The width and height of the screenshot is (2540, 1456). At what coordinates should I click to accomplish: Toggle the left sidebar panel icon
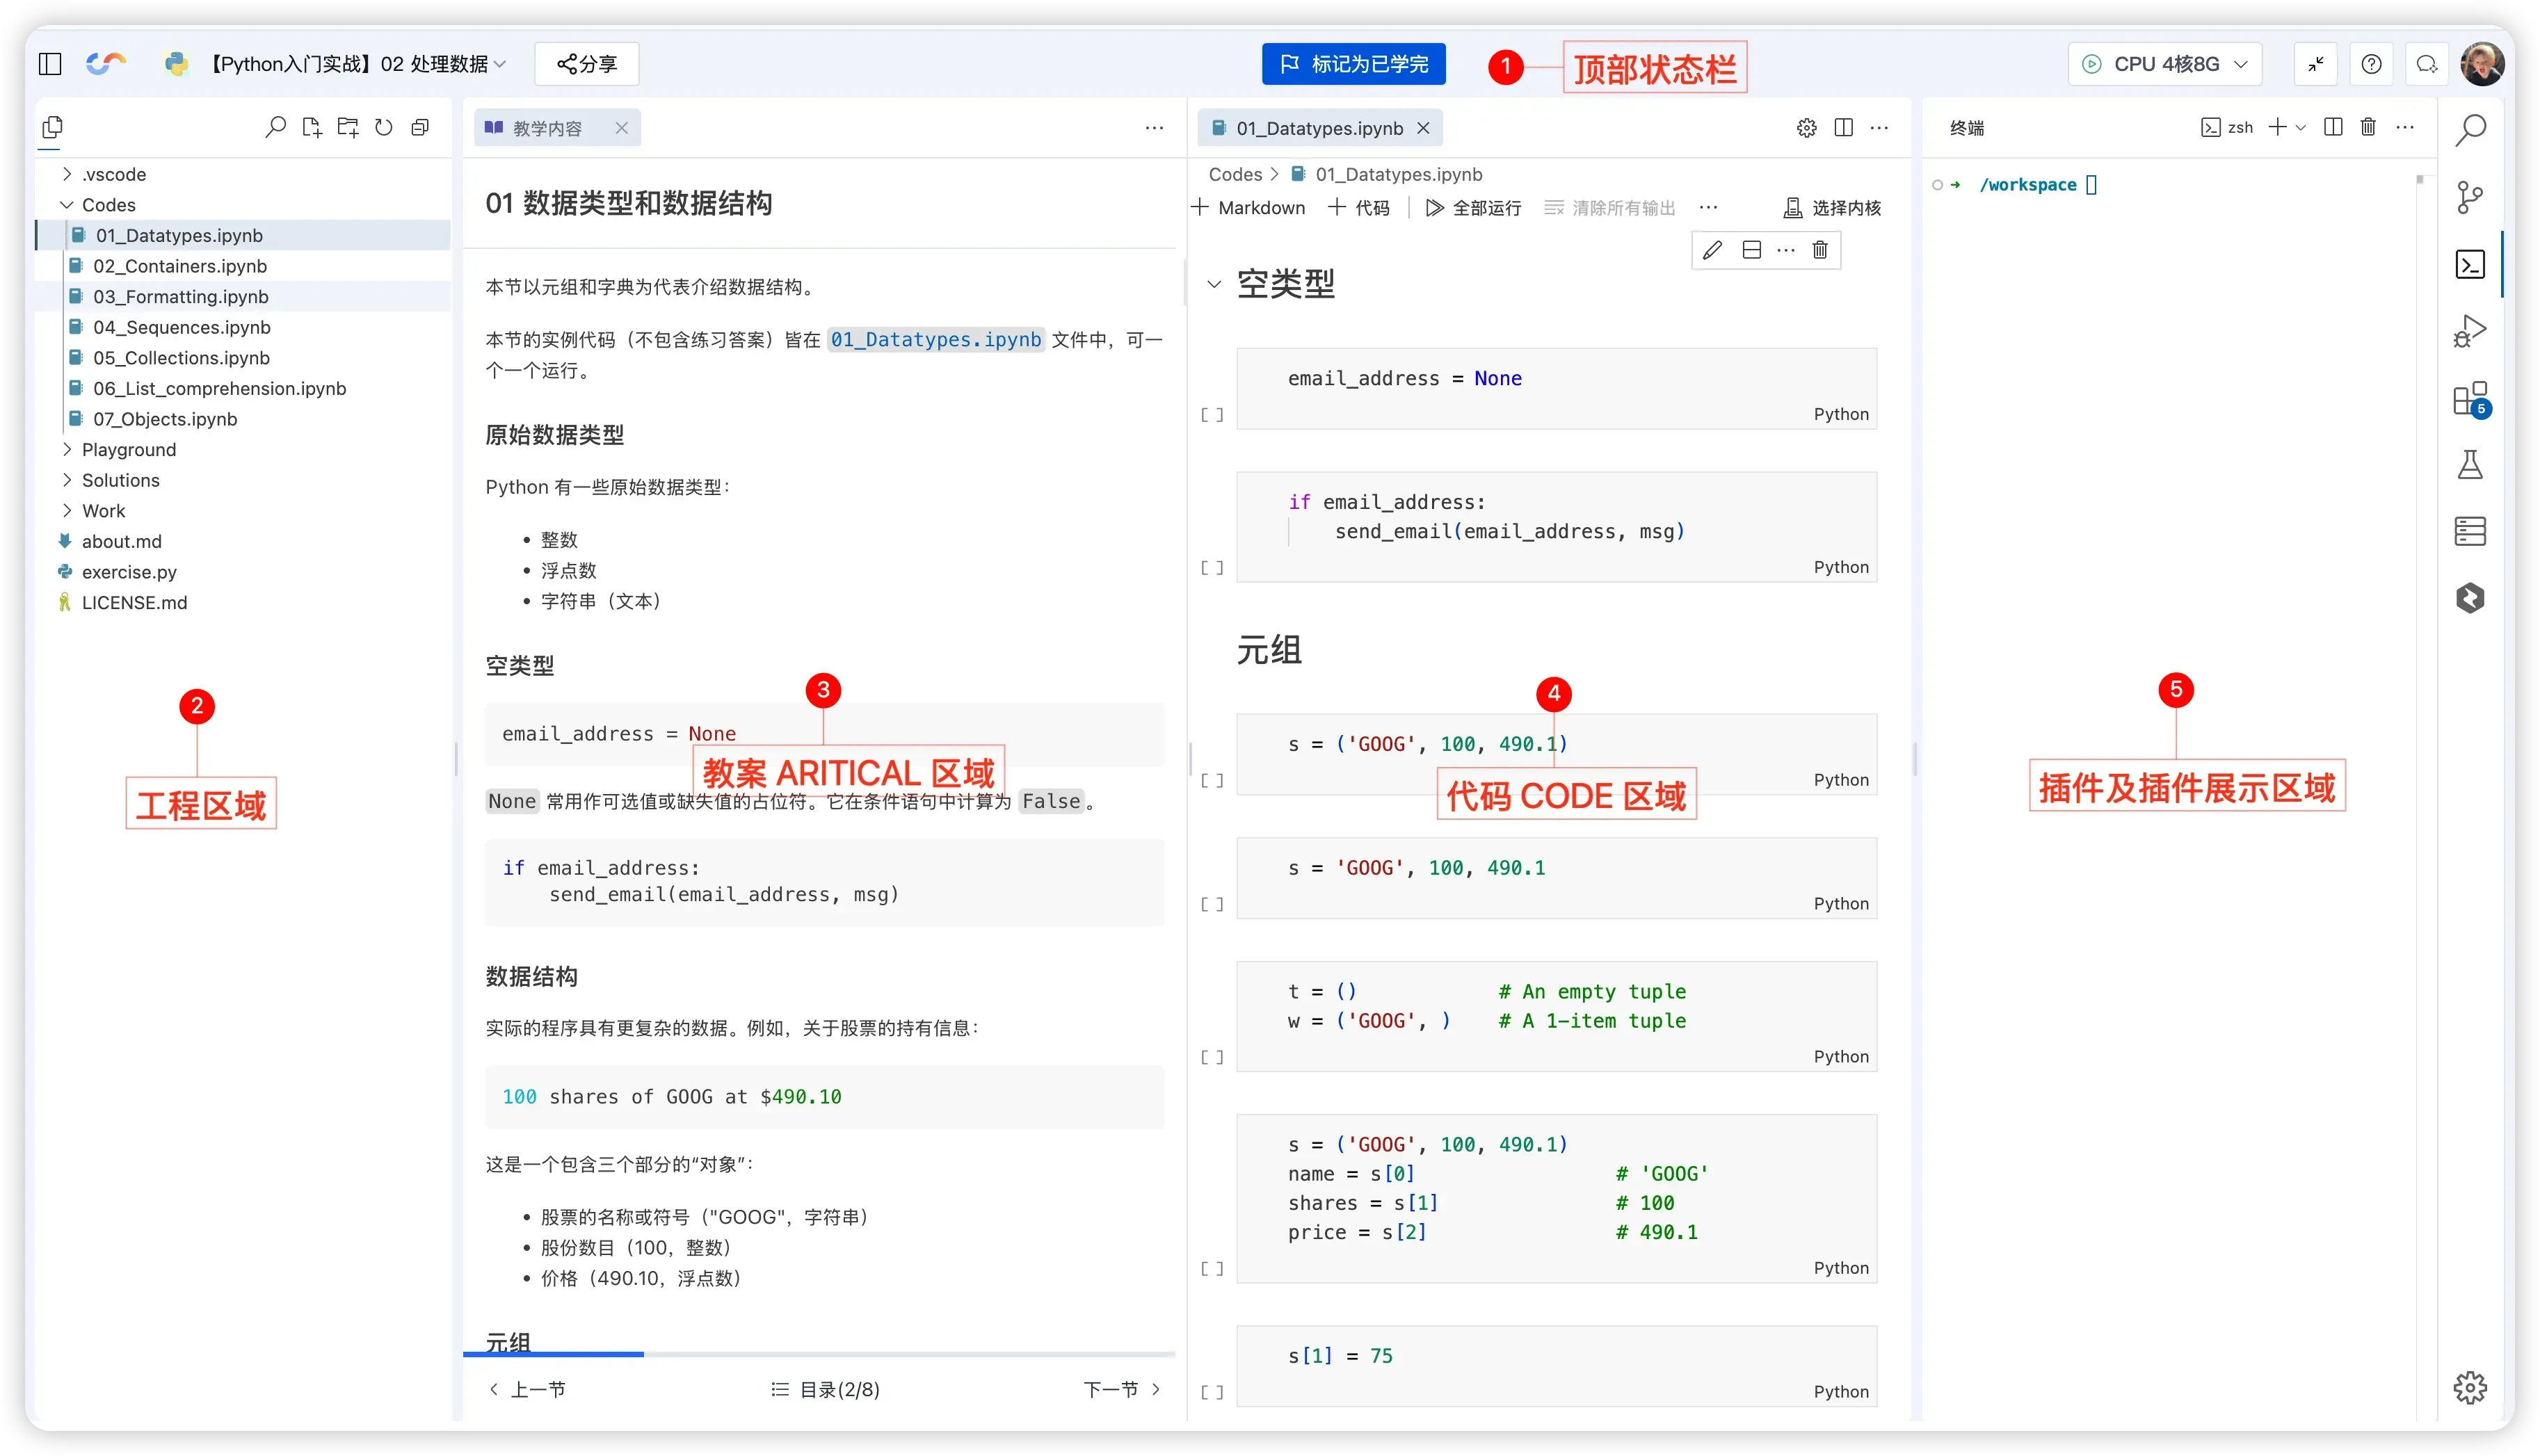[x=50, y=64]
